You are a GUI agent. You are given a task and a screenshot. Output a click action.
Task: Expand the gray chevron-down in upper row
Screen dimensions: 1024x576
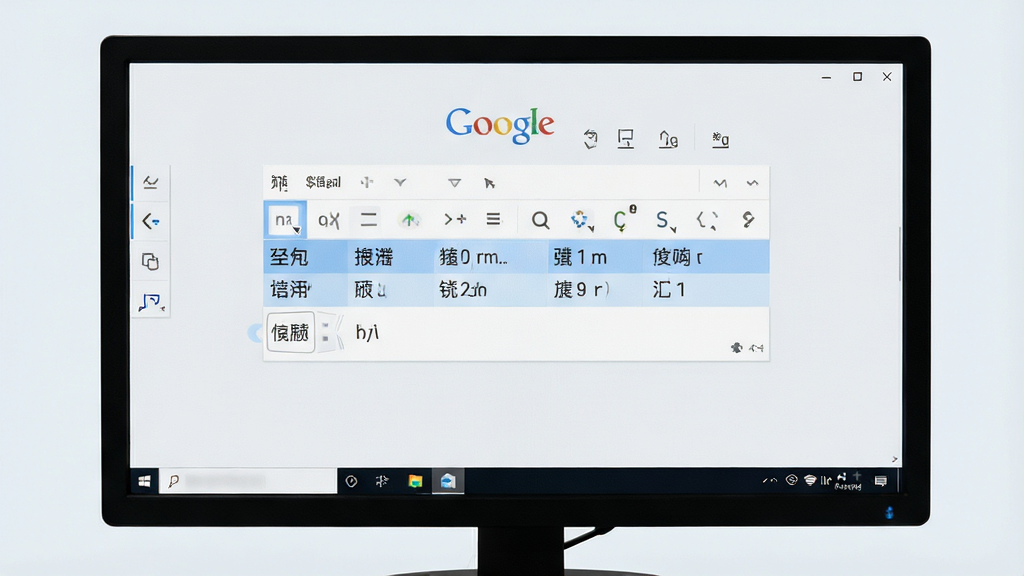[x=400, y=183]
